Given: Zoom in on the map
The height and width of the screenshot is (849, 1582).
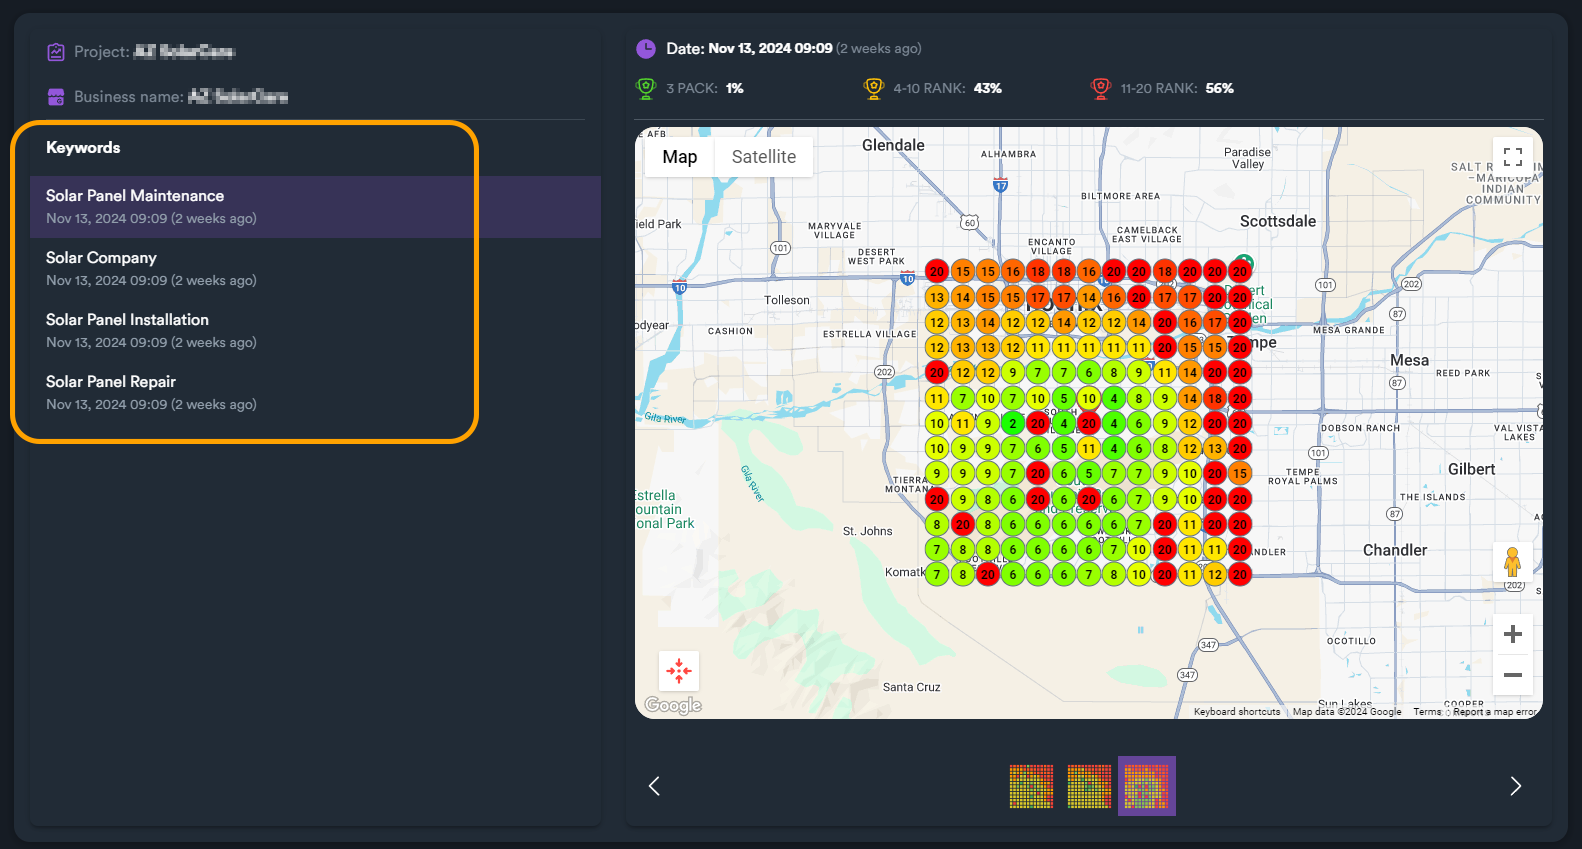Looking at the screenshot, I should pos(1512,634).
